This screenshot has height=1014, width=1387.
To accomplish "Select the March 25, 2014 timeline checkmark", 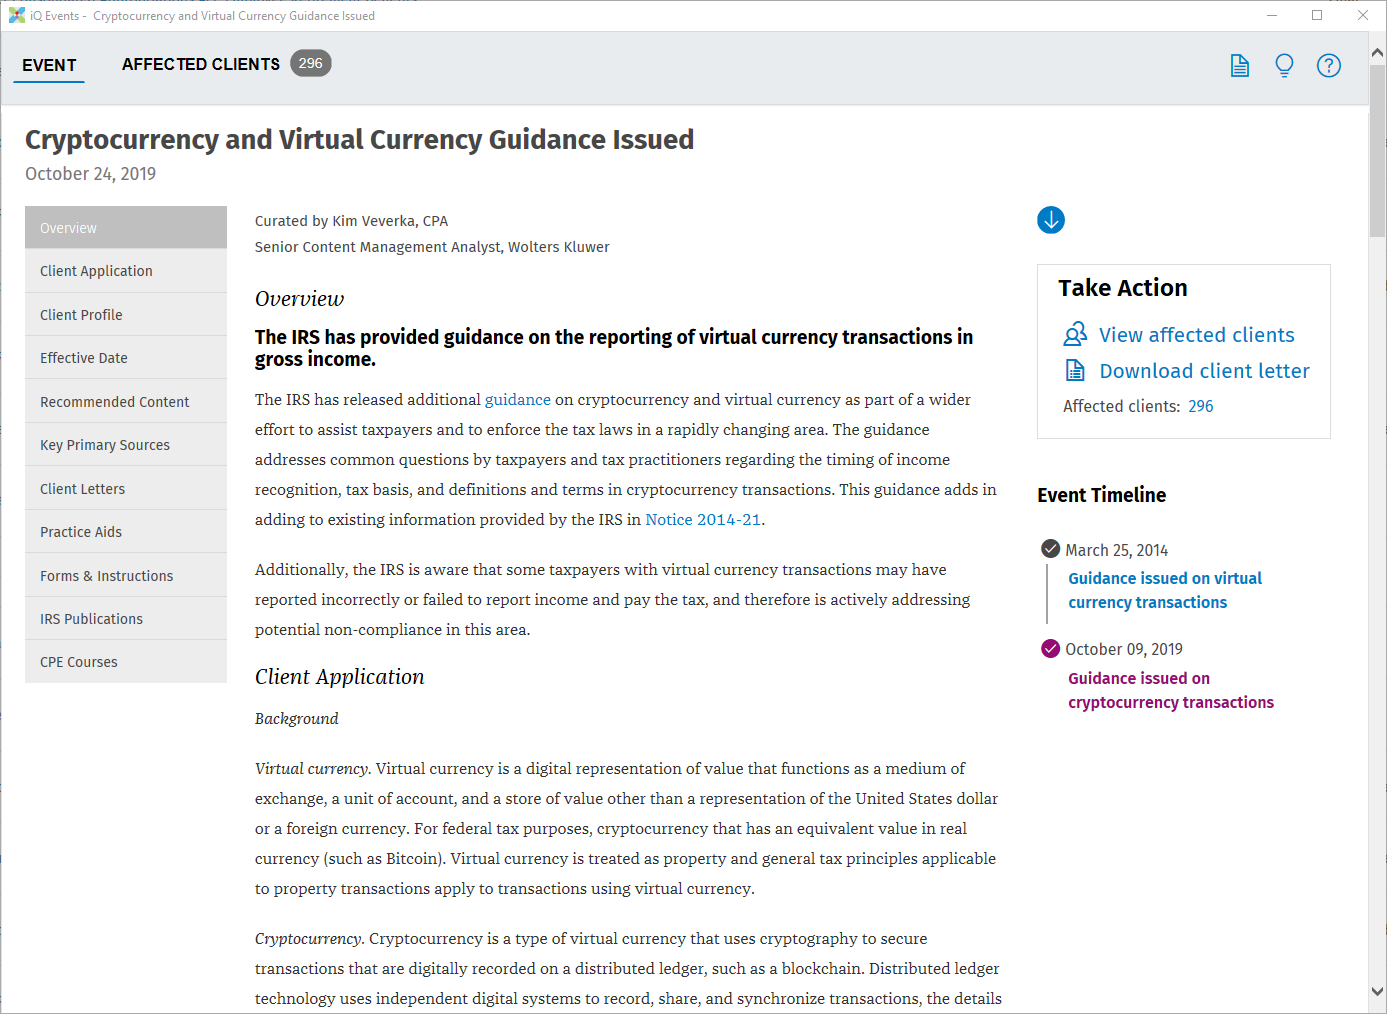I will 1050,549.
